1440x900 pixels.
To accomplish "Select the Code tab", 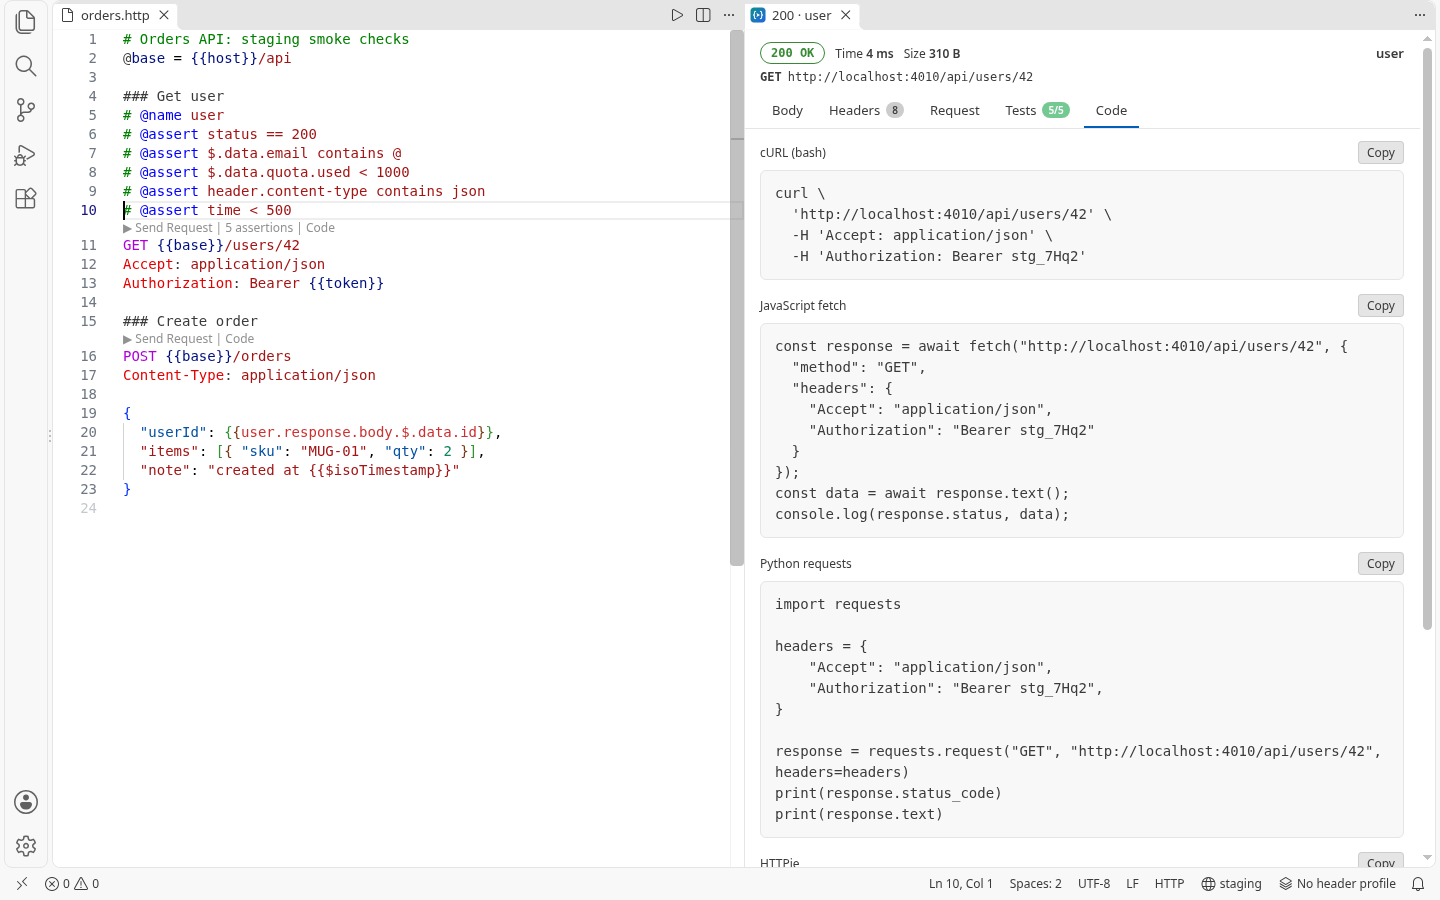I will point(1111,110).
